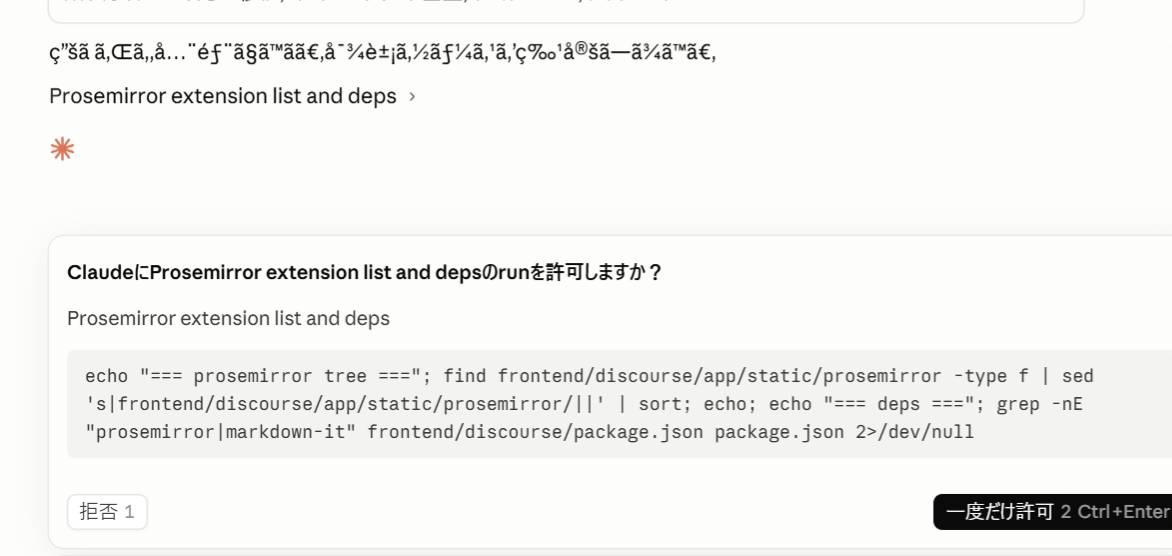Deny the run request with the 拒否 button

(107, 512)
